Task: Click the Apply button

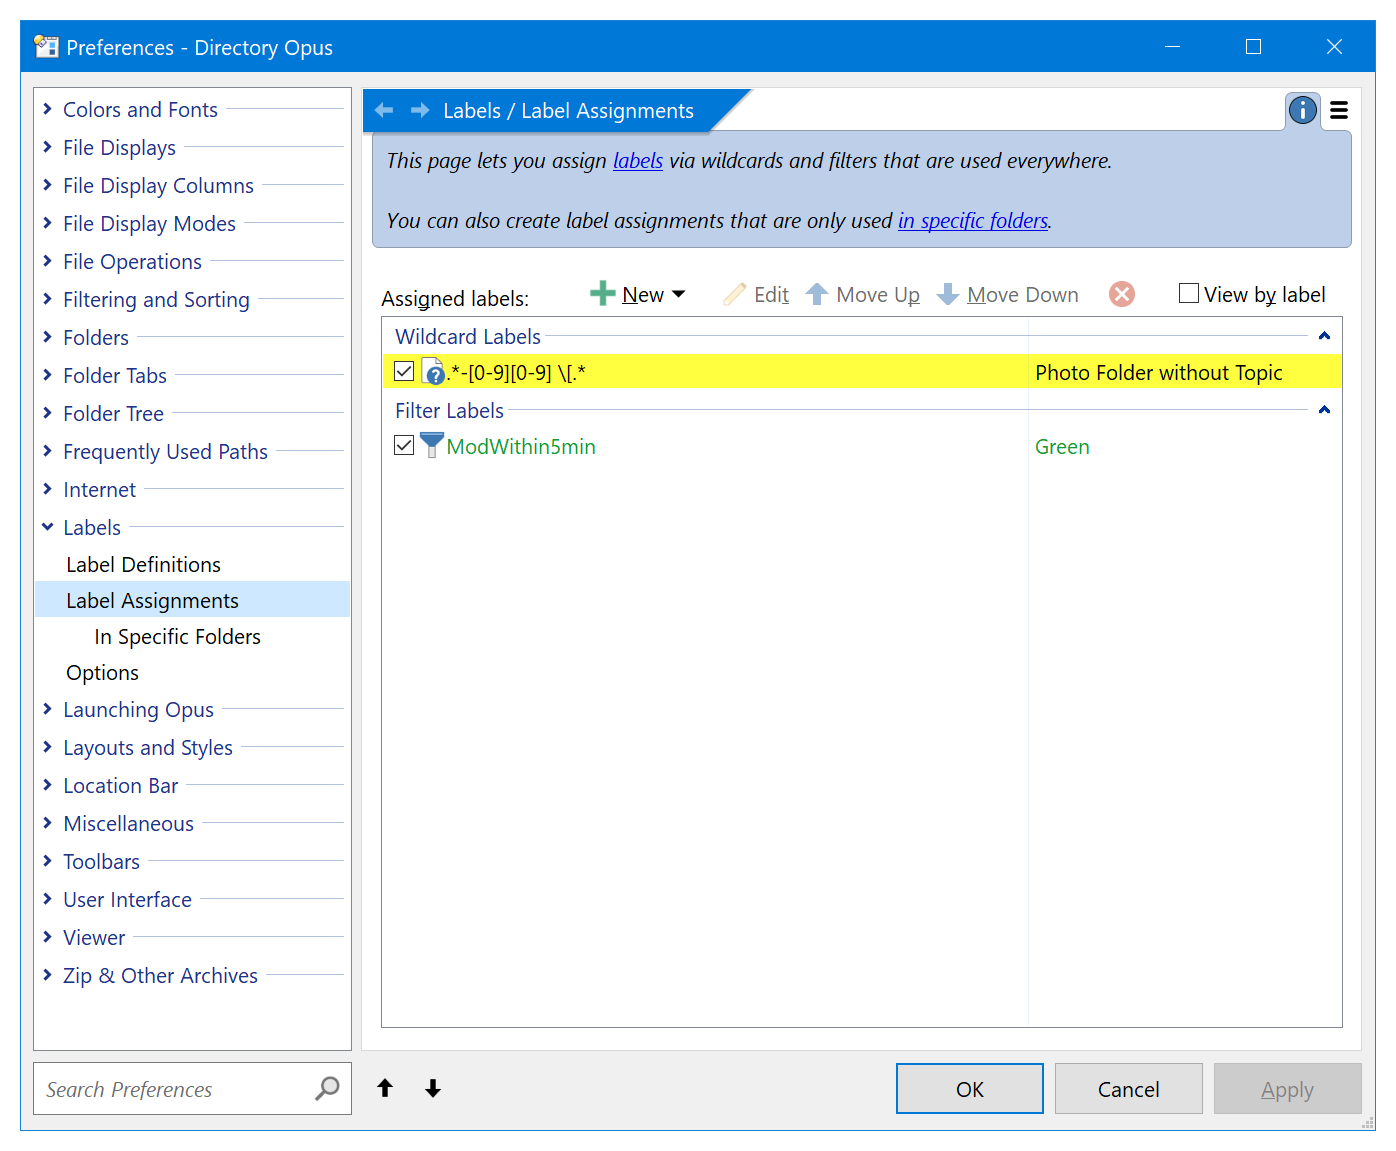Action: tap(1287, 1088)
